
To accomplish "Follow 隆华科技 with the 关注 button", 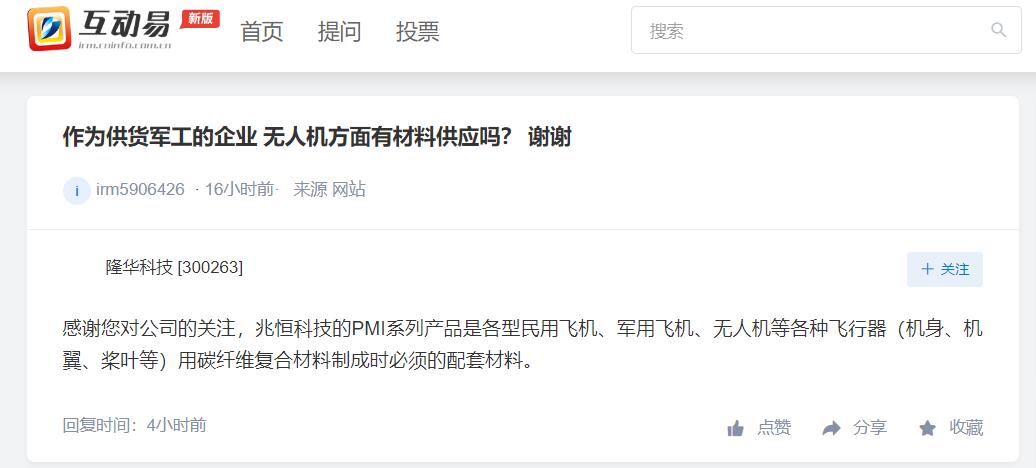I will [x=945, y=269].
